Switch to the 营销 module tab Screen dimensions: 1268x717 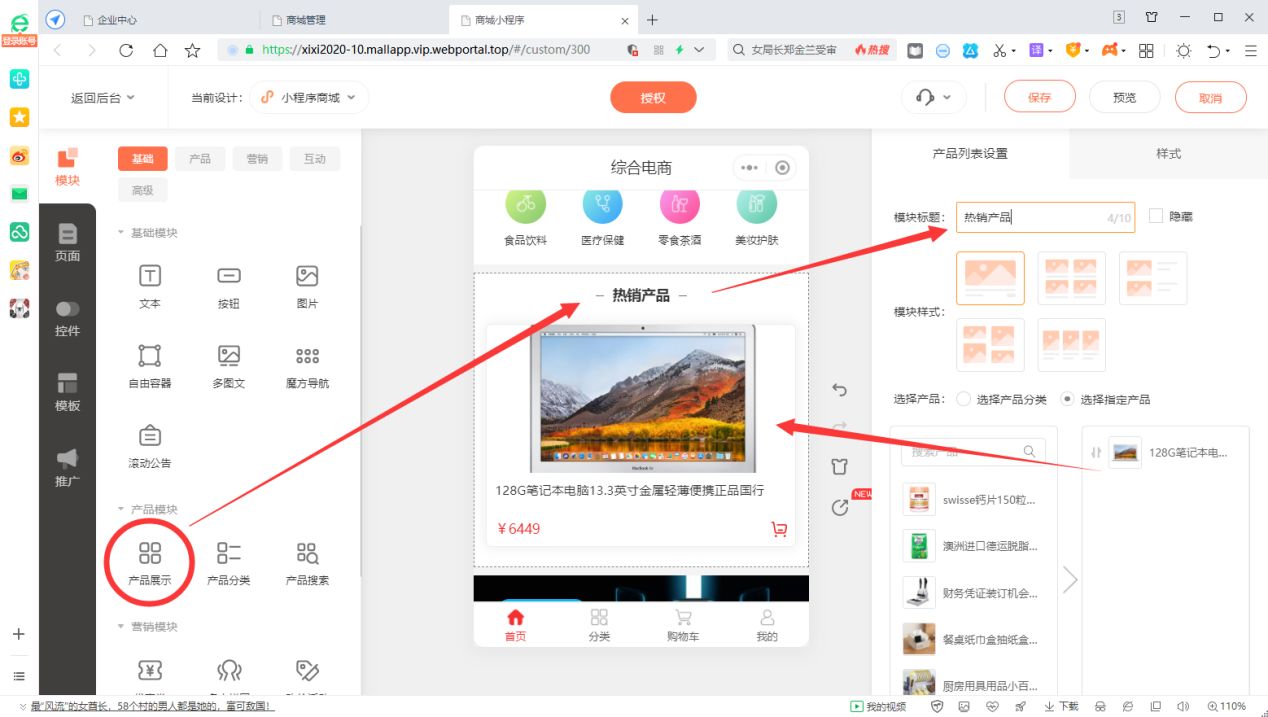point(257,157)
